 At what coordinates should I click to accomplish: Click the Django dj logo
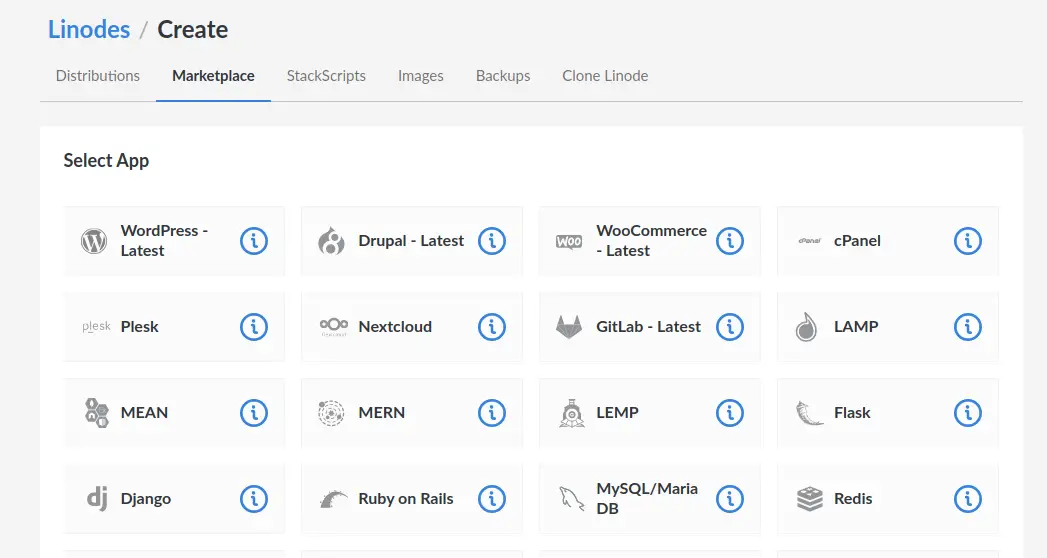(x=97, y=499)
